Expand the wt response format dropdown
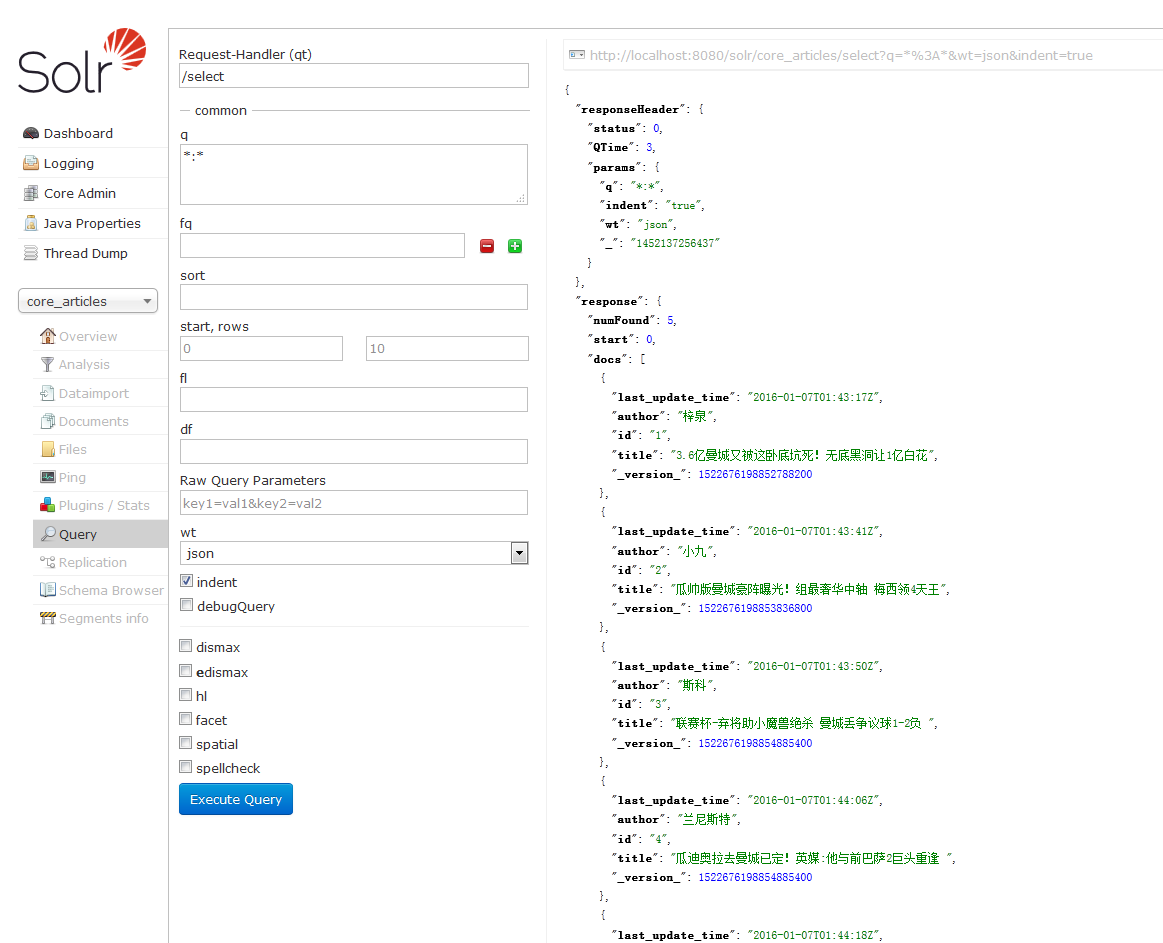This screenshot has width=1163, height=943. [354, 553]
